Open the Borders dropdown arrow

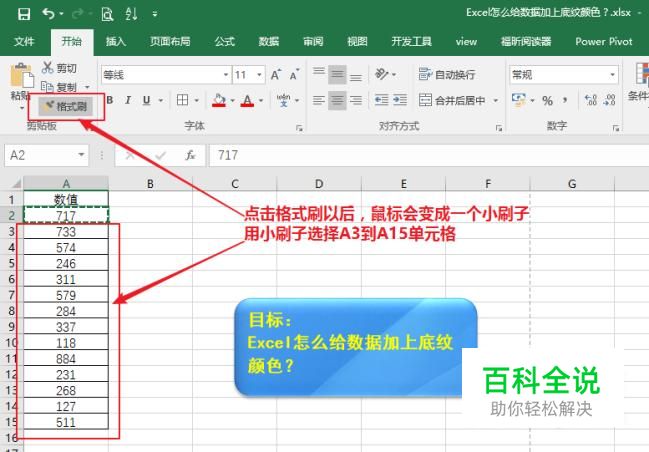[x=197, y=101]
